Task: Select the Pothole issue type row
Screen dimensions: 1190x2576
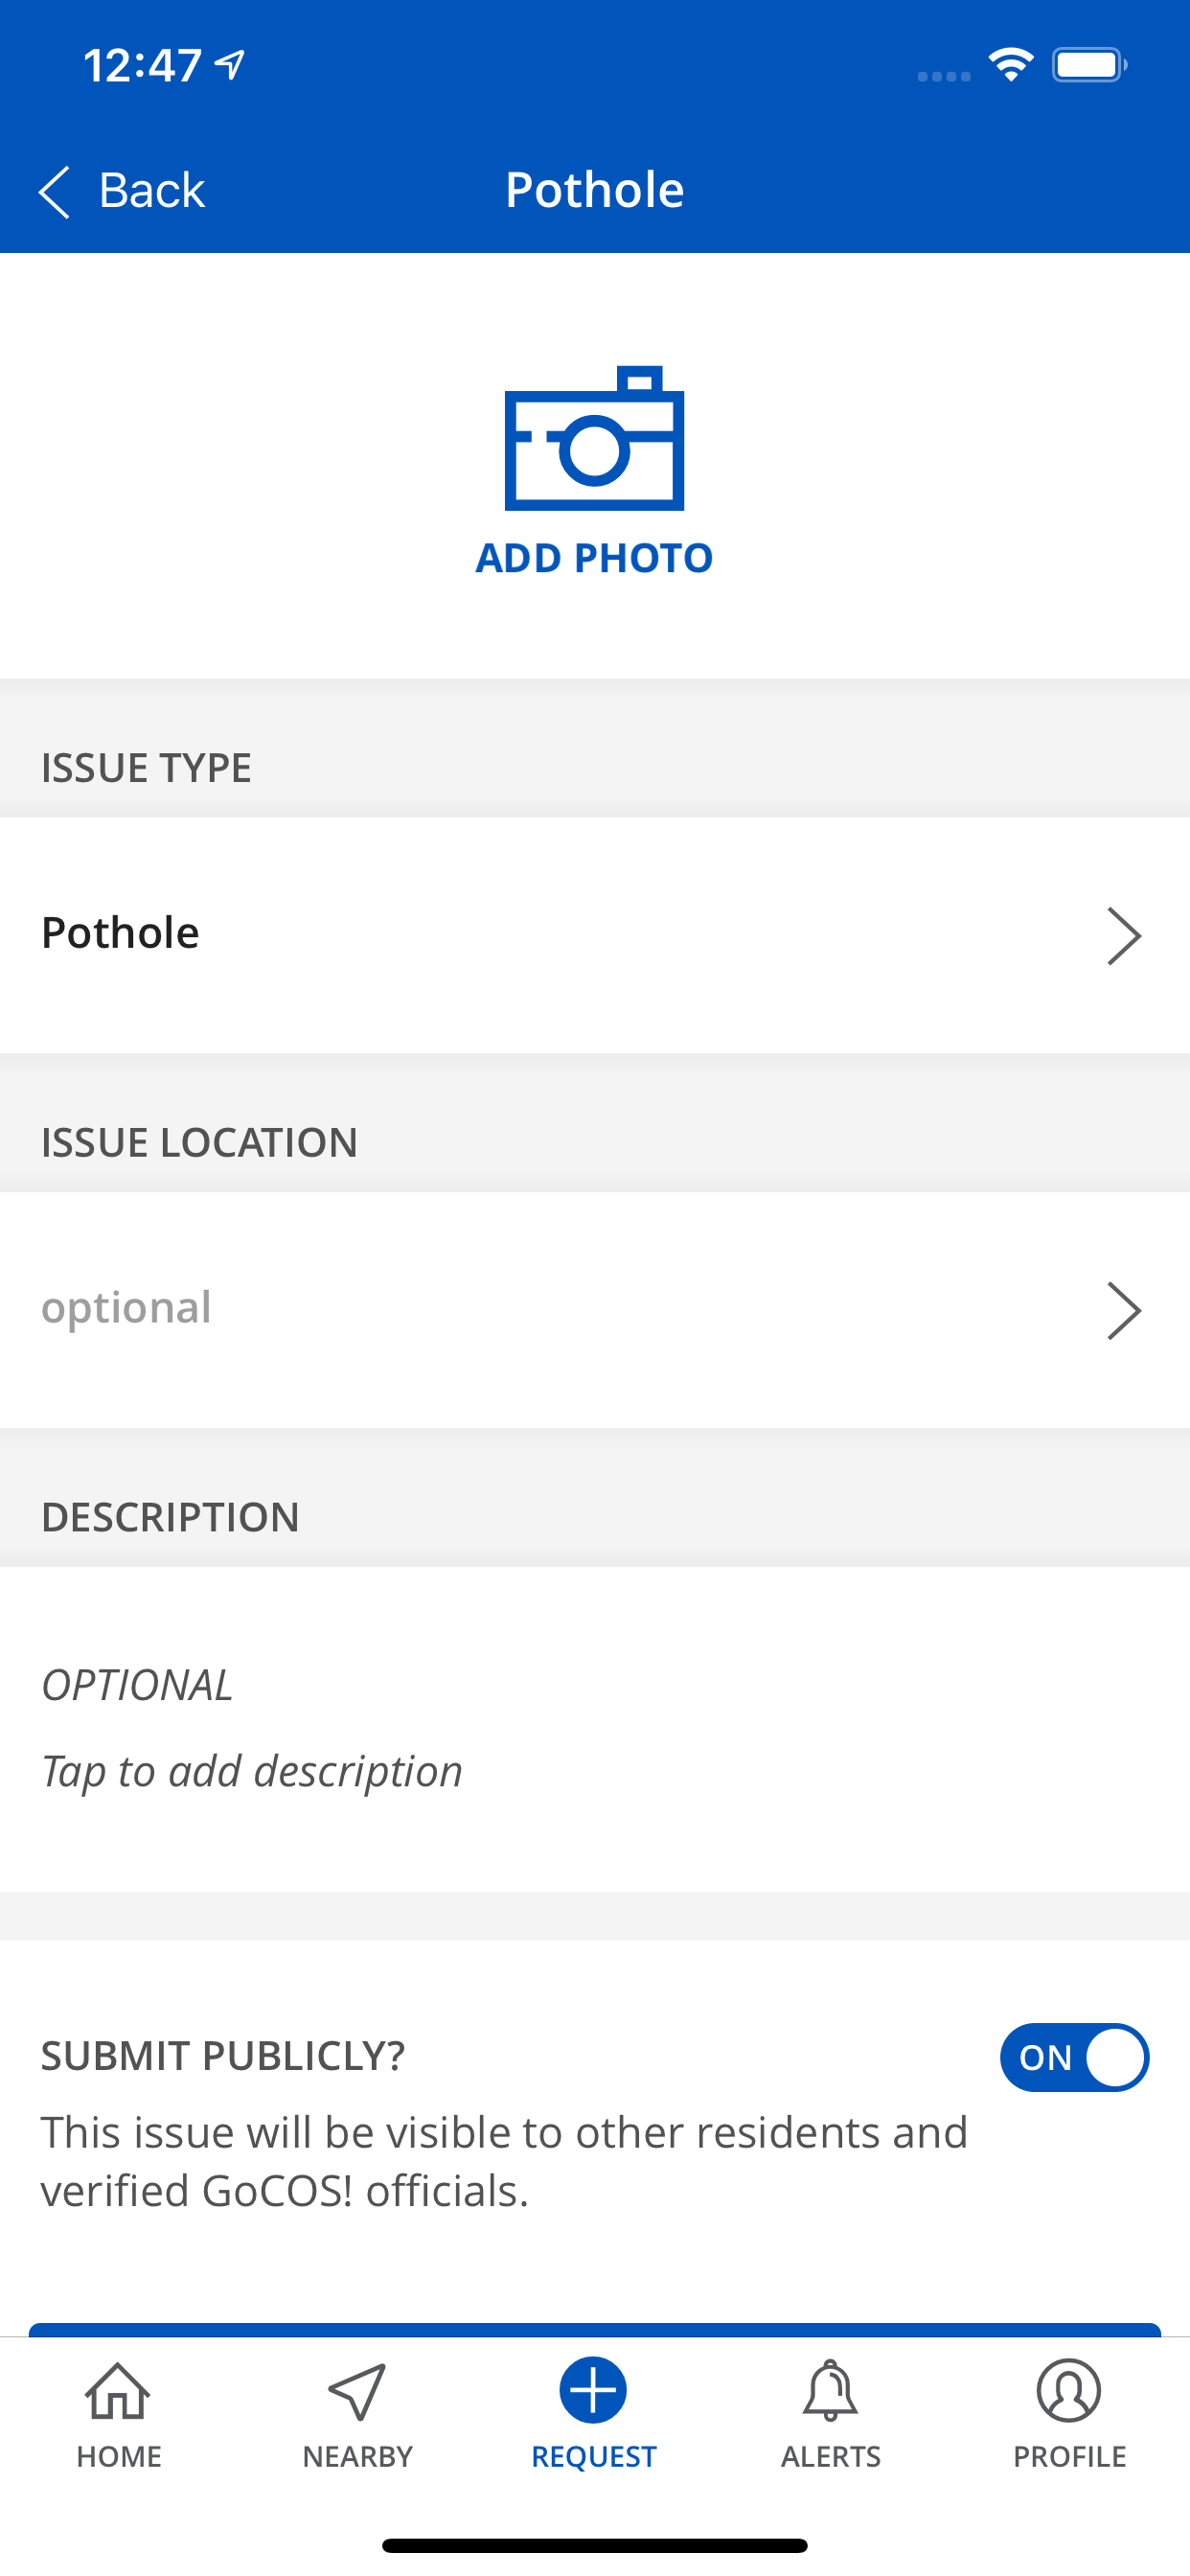Action: coord(500,934)
